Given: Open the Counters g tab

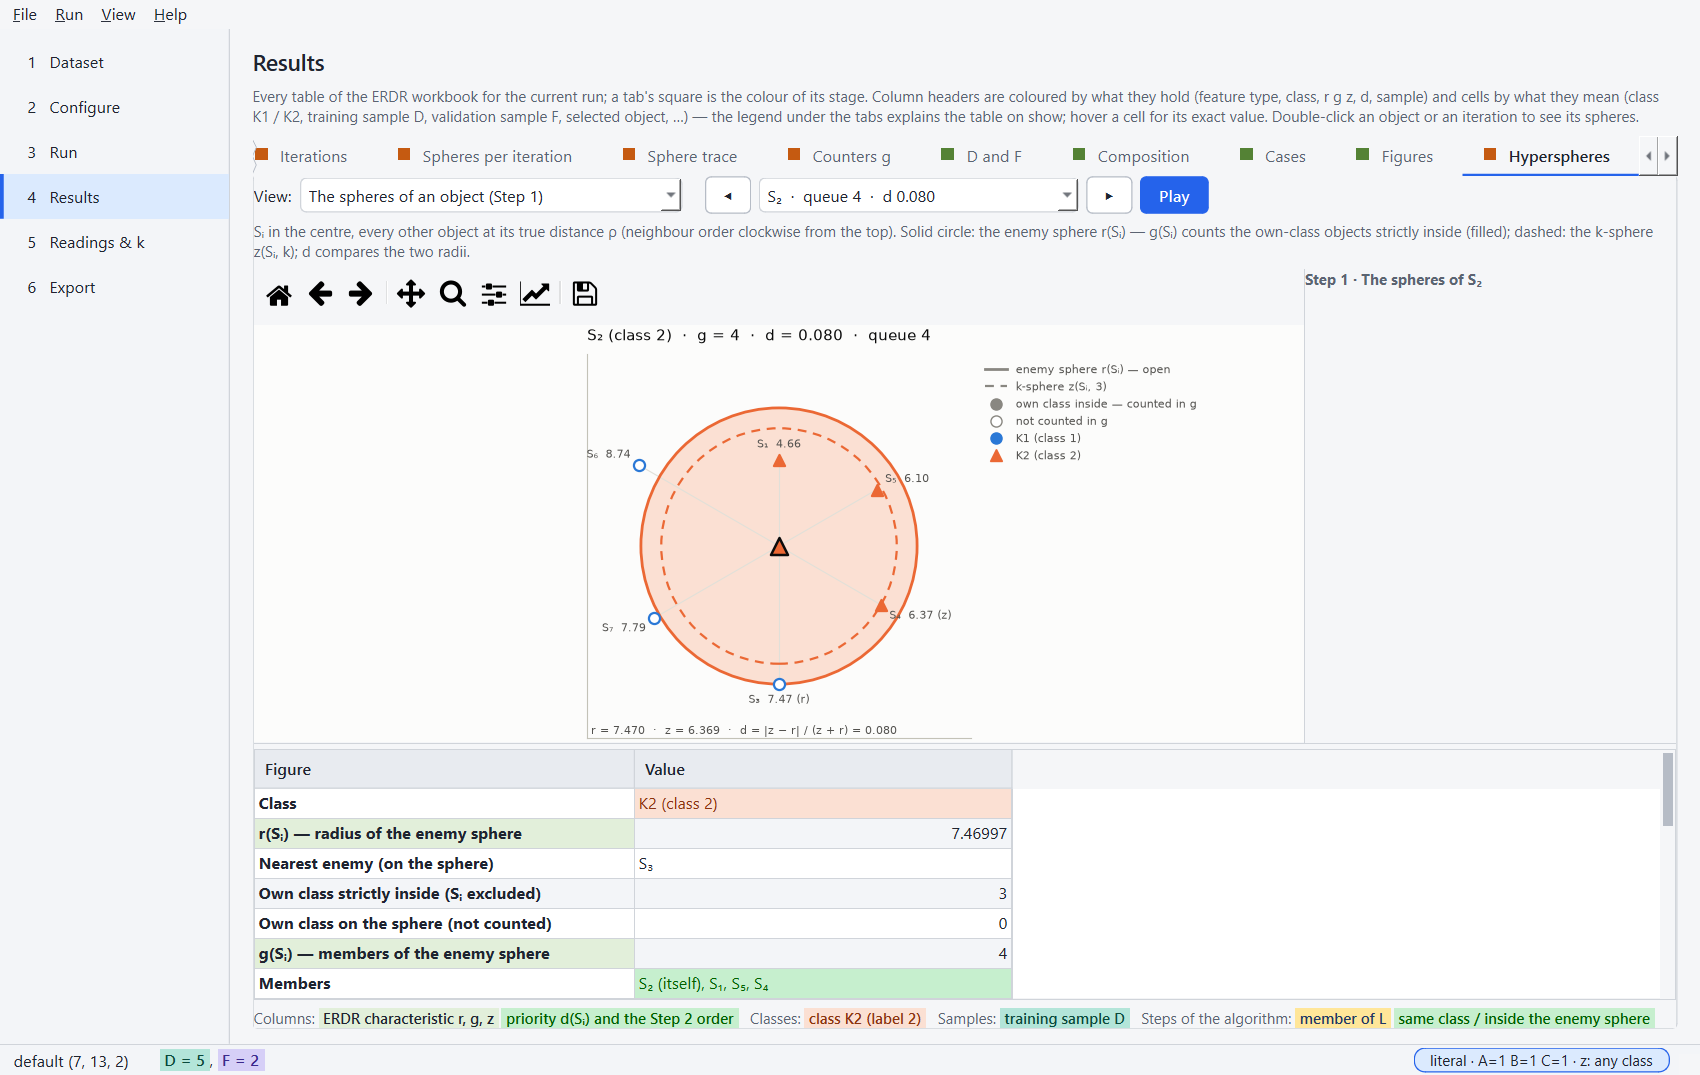Looking at the screenshot, I should coord(840,156).
